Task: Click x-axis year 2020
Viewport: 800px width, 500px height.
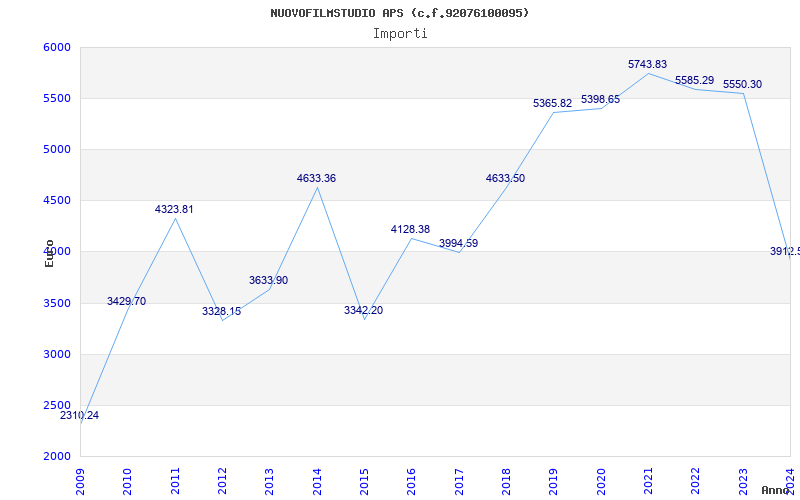Action: click(x=601, y=482)
